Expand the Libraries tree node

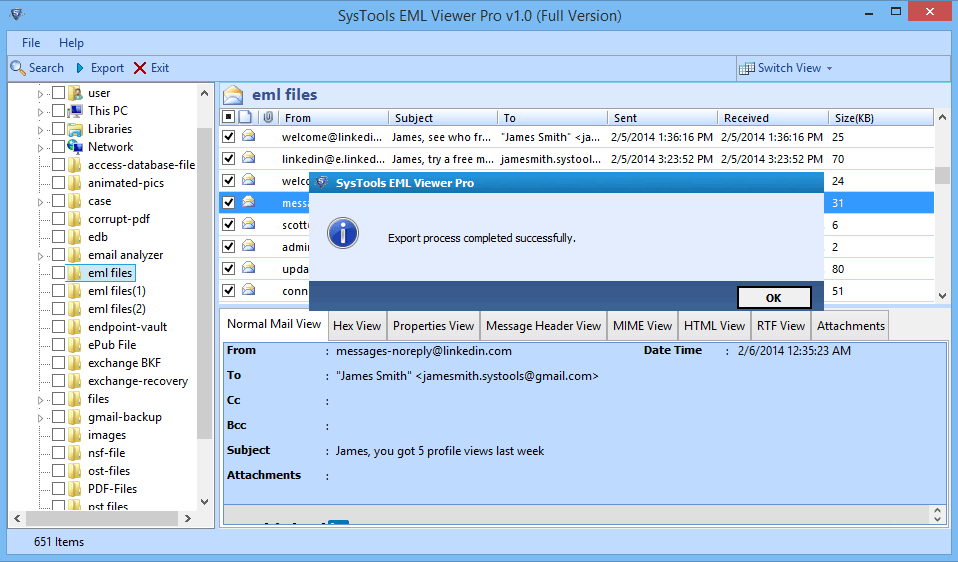pos(40,130)
